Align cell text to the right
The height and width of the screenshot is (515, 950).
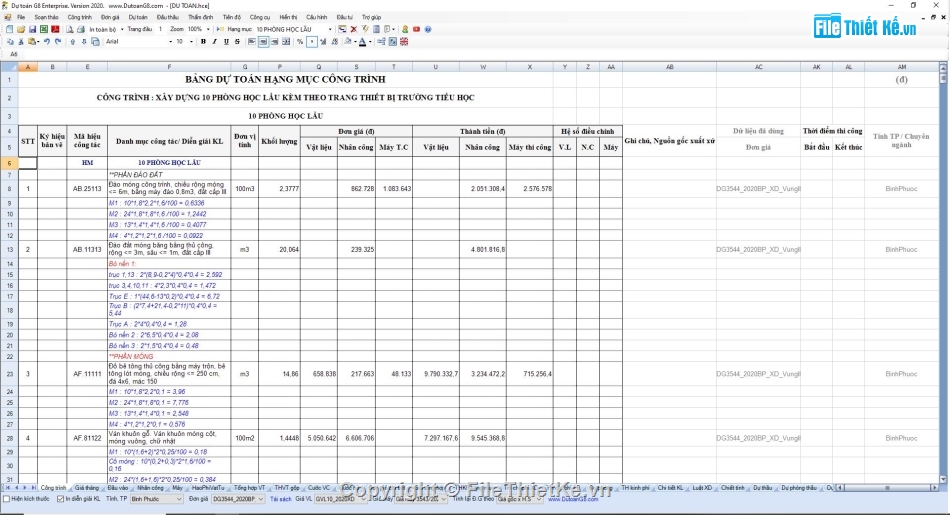(x=274, y=42)
